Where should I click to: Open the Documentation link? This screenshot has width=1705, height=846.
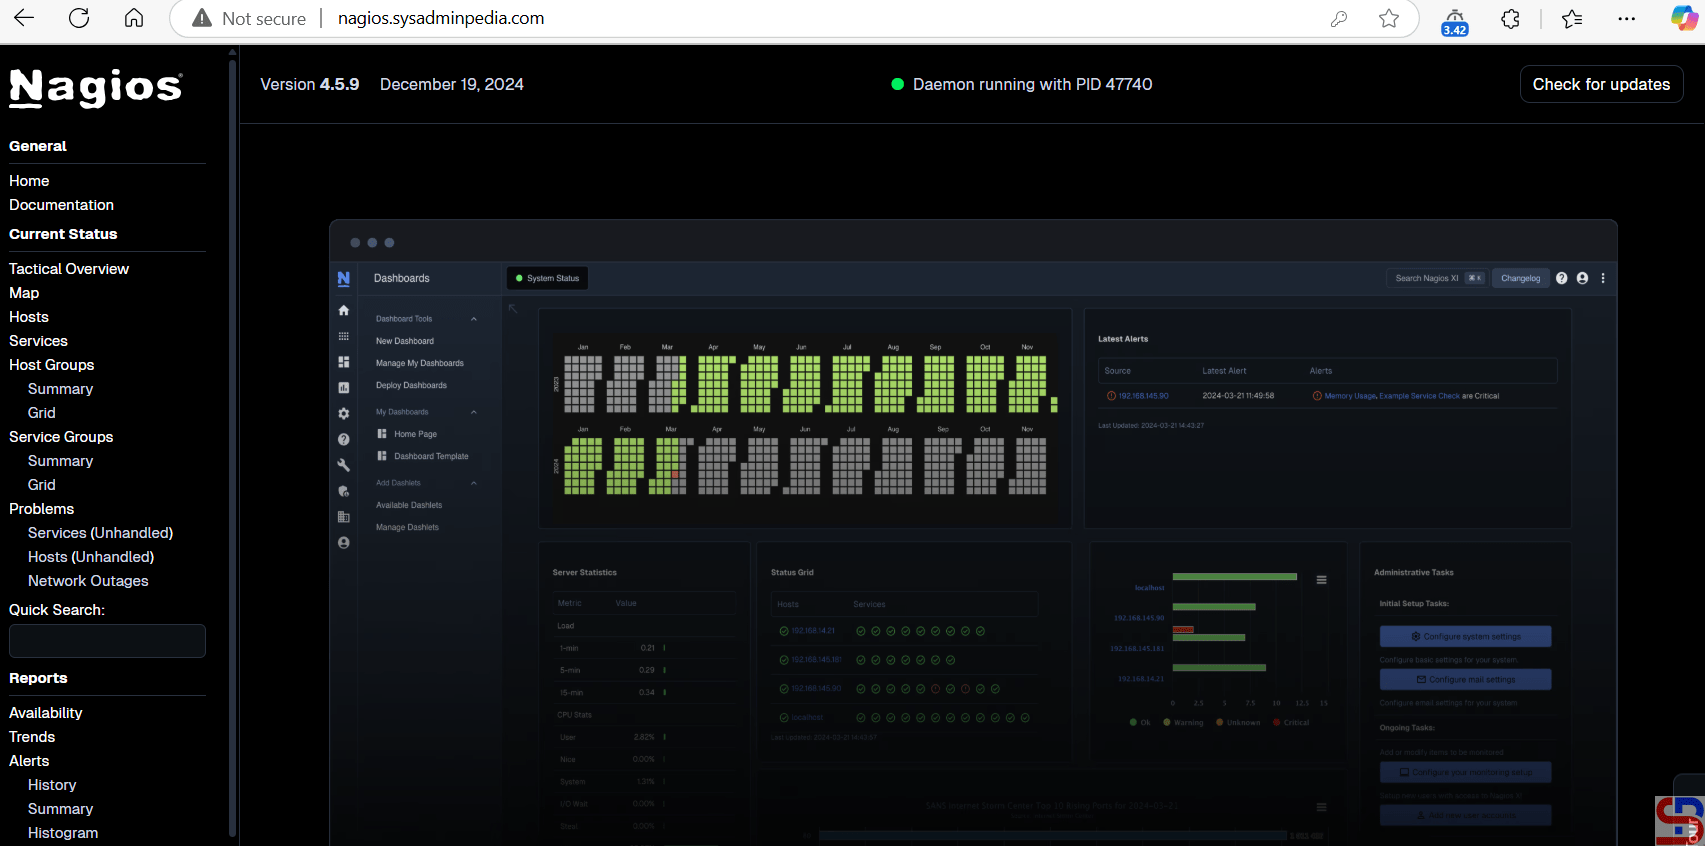point(61,205)
